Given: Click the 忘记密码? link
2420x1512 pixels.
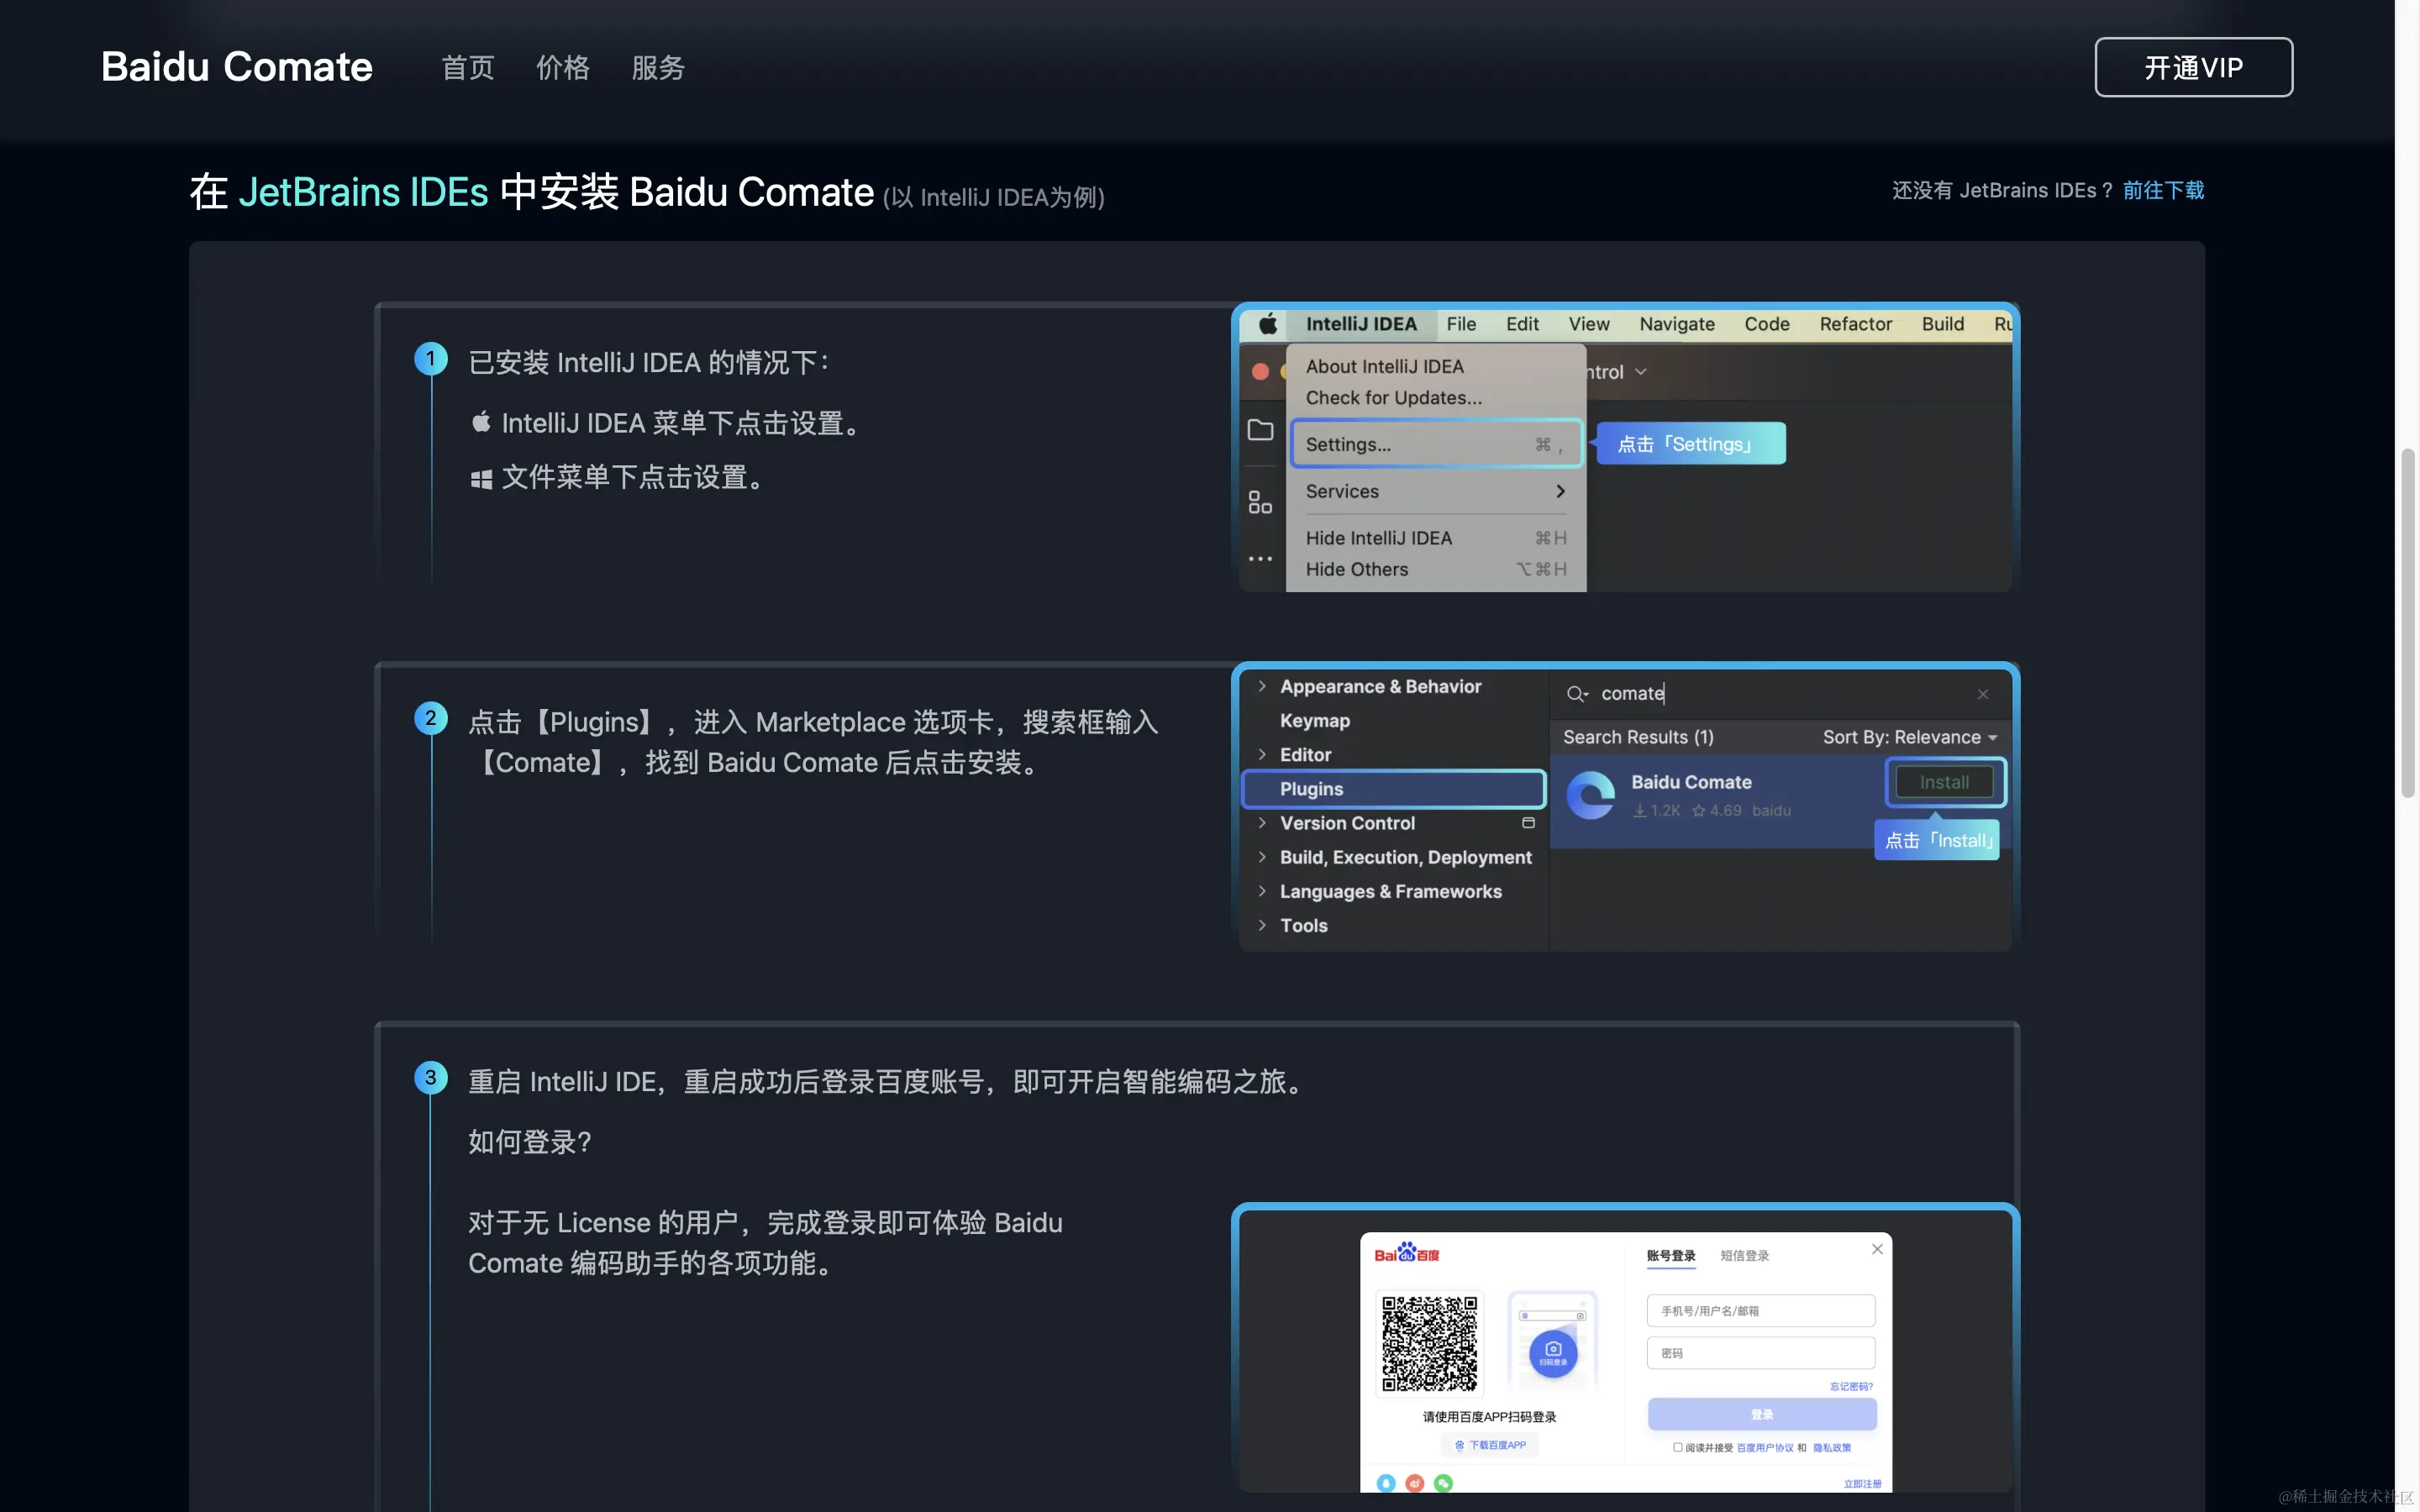Looking at the screenshot, I should [x=1851, y=1386].
